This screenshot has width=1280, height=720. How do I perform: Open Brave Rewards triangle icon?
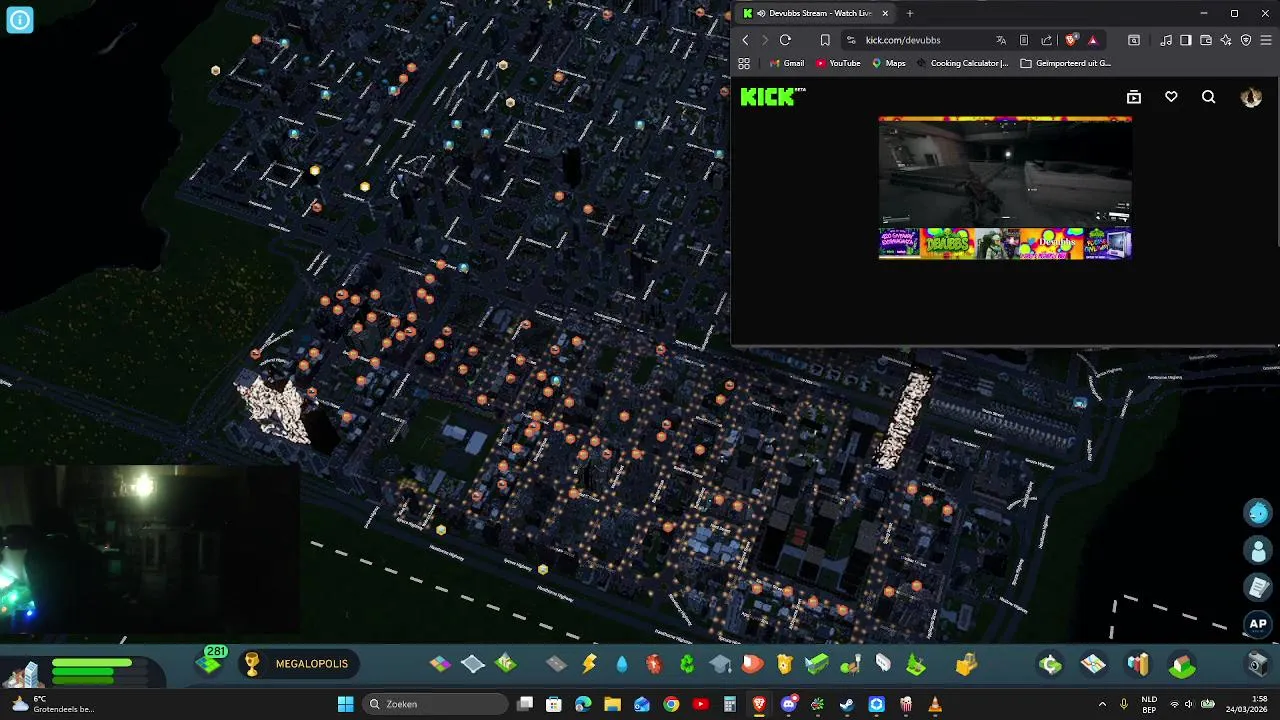[1092, 40]
